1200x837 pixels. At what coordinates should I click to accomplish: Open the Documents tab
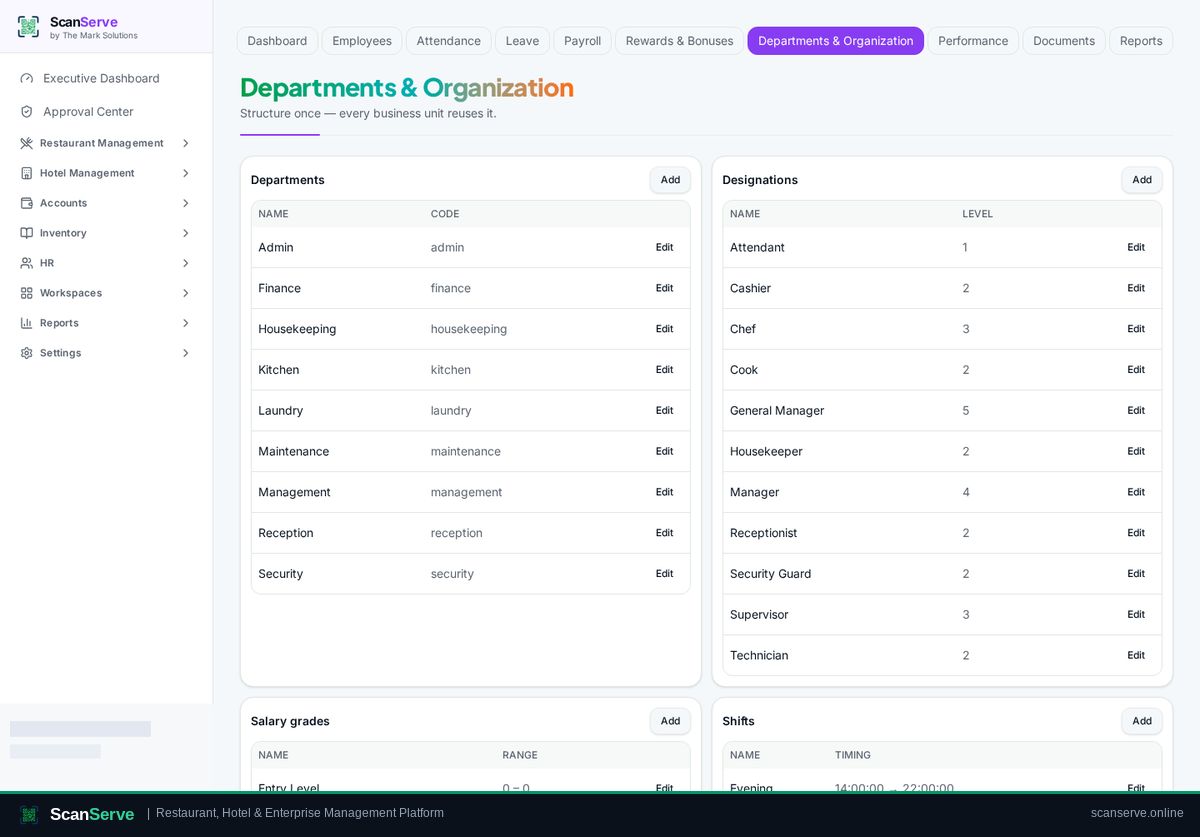(1064, 41)
